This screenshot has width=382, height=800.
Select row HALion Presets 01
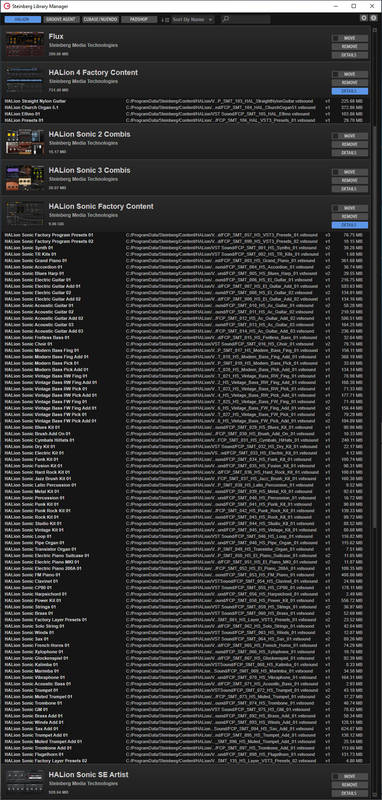pos(186,120)
